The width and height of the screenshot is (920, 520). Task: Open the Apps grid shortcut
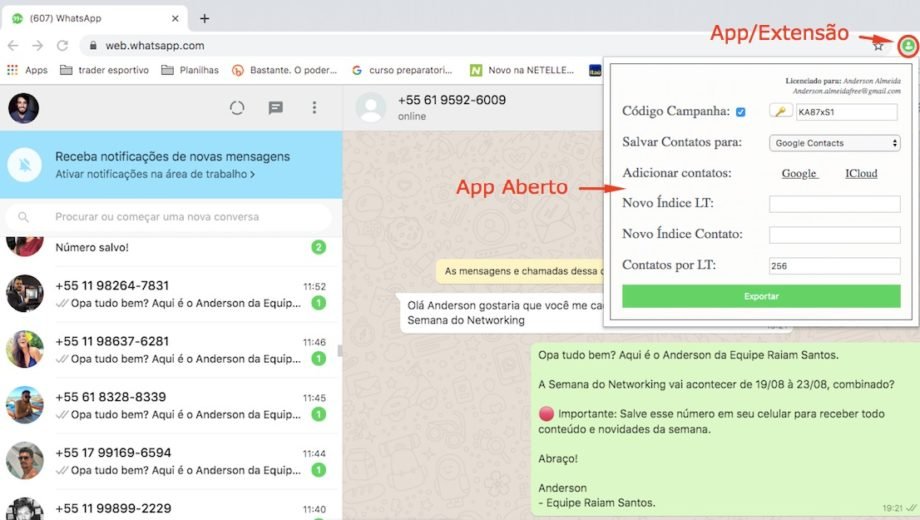click(27, 70)
